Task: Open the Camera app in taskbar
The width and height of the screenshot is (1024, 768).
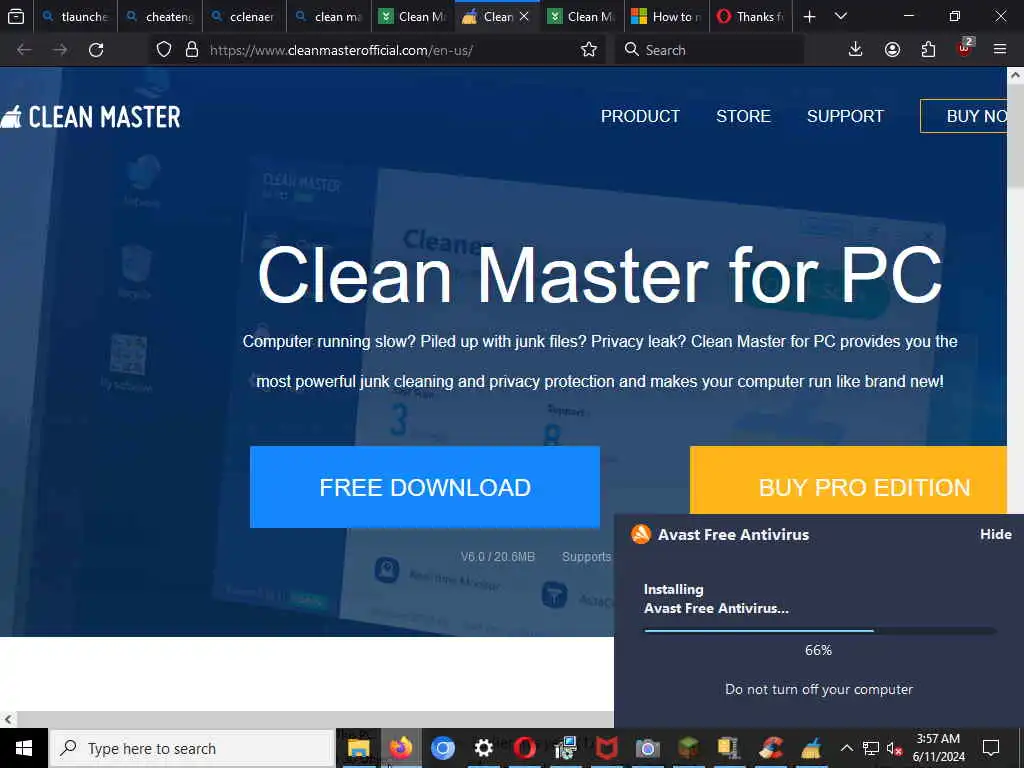Action: [x=647, y=748]
